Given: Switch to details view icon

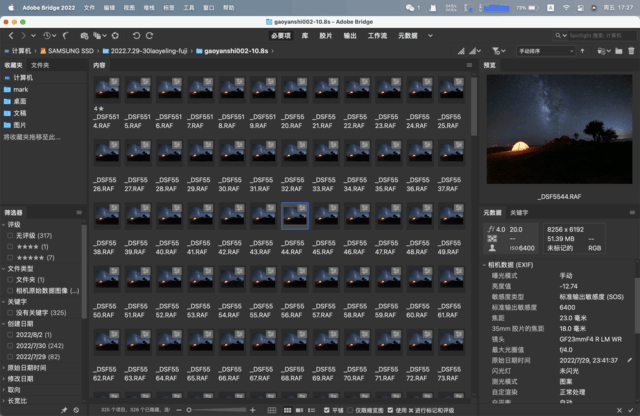Looking at the screenshot, I should [x=299, y=410].
